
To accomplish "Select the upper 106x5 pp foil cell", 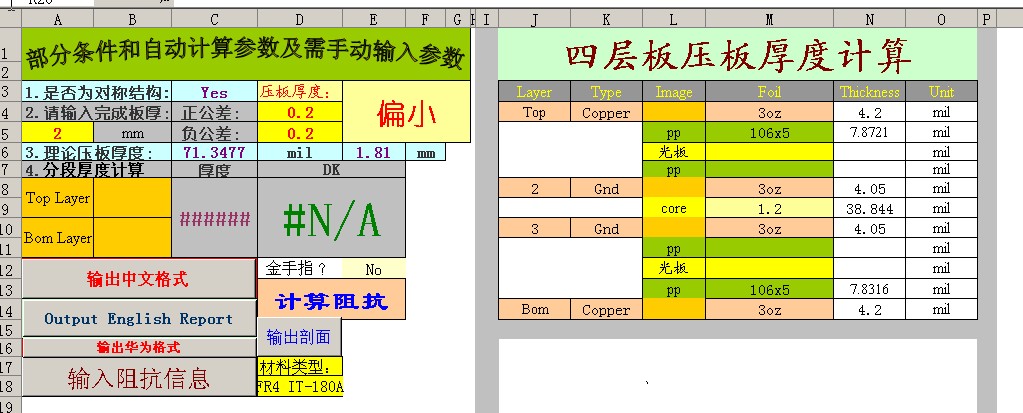I will click(x=769, y=132).
